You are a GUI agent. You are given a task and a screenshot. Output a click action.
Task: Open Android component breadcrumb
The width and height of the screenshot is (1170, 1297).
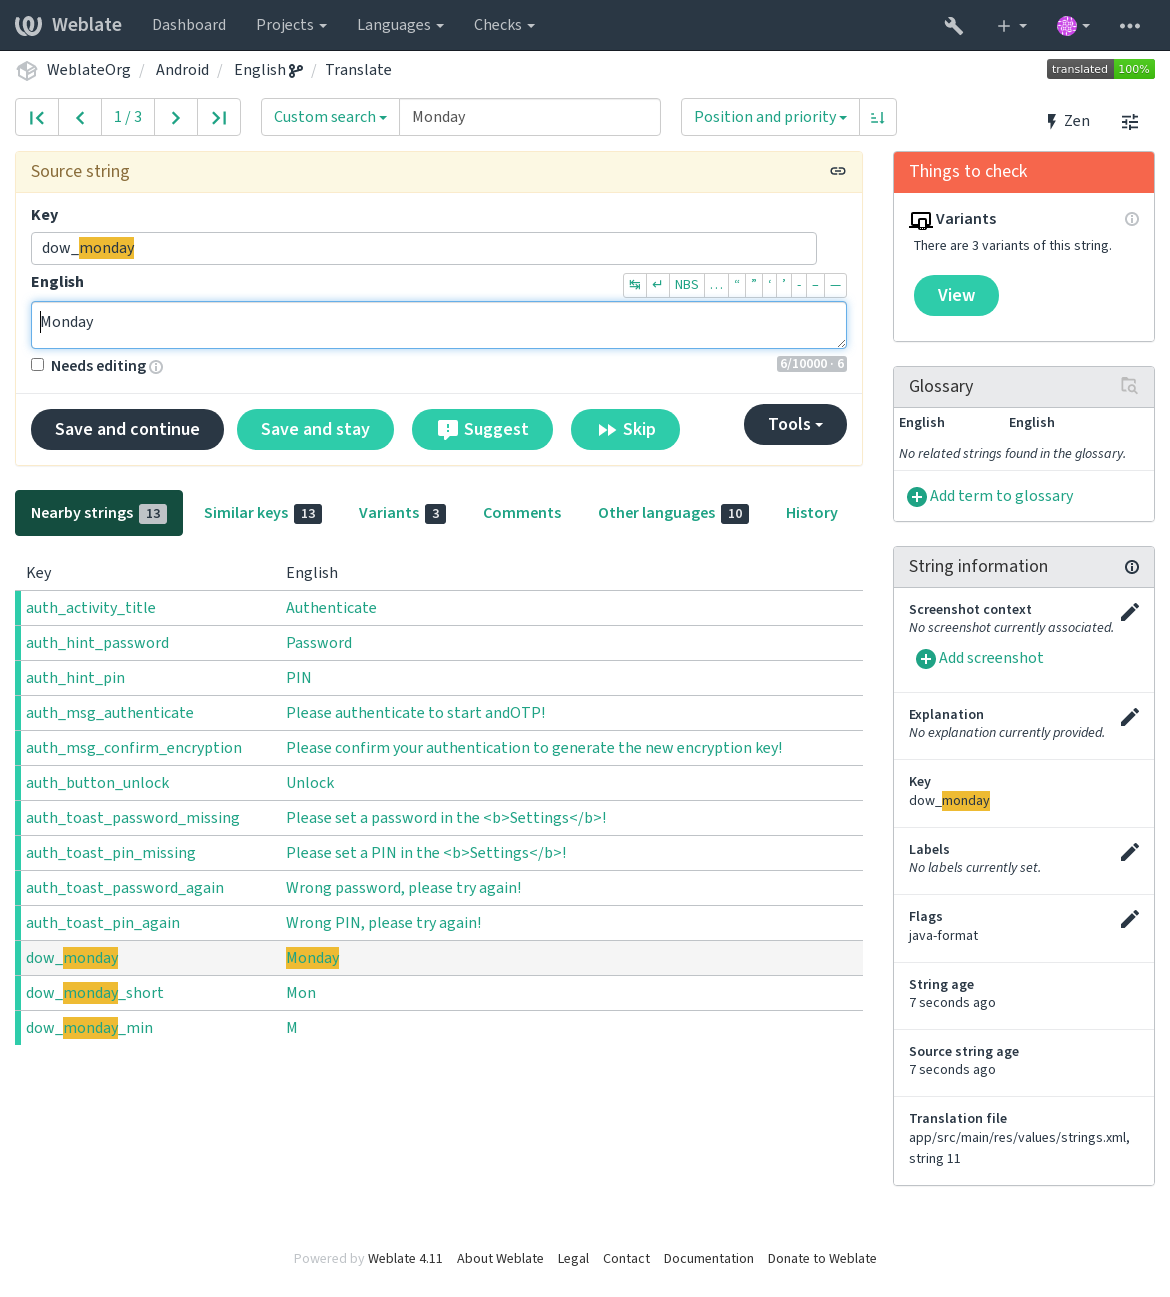[182, 70]
